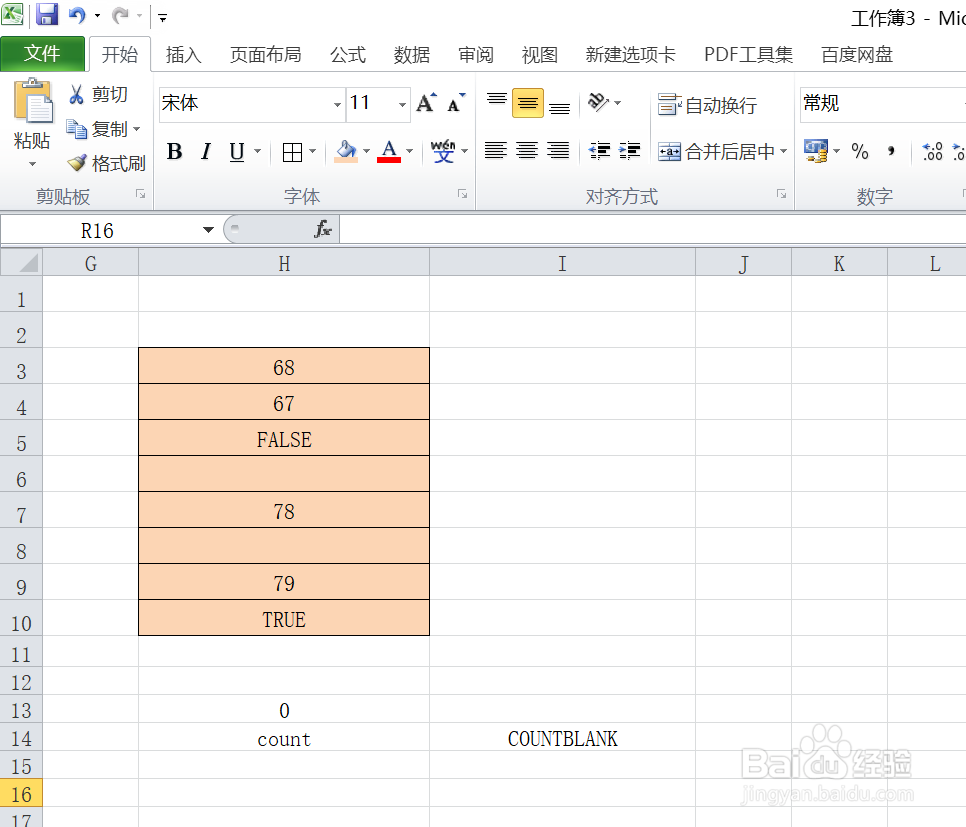Viewport: 966px width, 827px height.
Task: Toggle underline formatting
Action: click(234, 151)
